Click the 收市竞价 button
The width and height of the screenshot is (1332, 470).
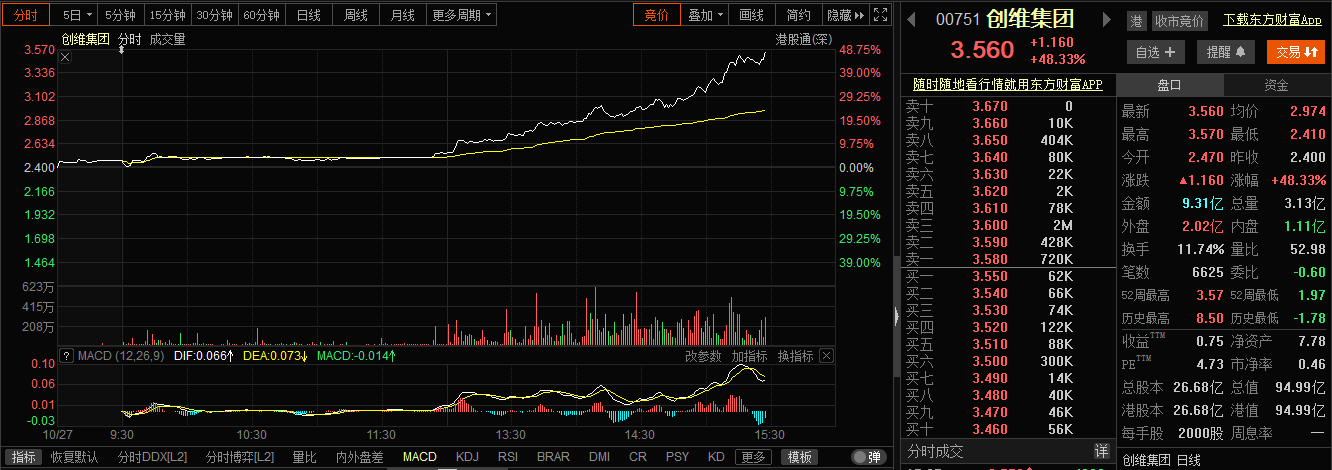click(1180, 21)
